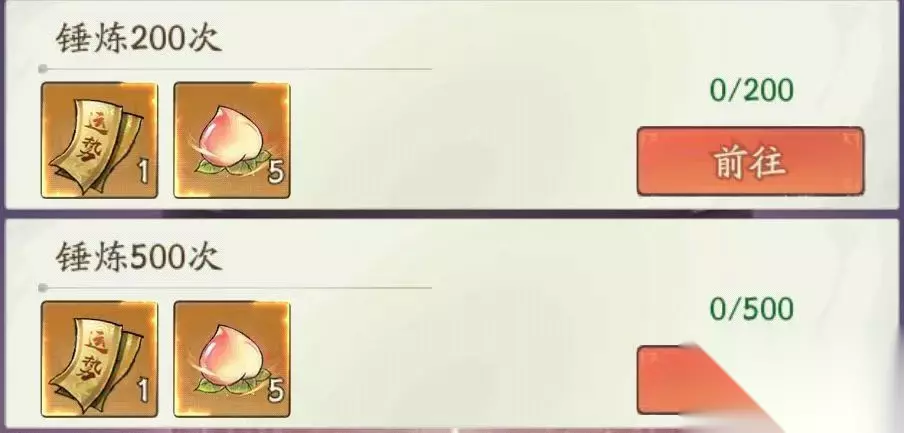
Task: Tap the fortune scroll reward in 锤炼500次 row
Action: pyautogui.click(x=99, y=359)
